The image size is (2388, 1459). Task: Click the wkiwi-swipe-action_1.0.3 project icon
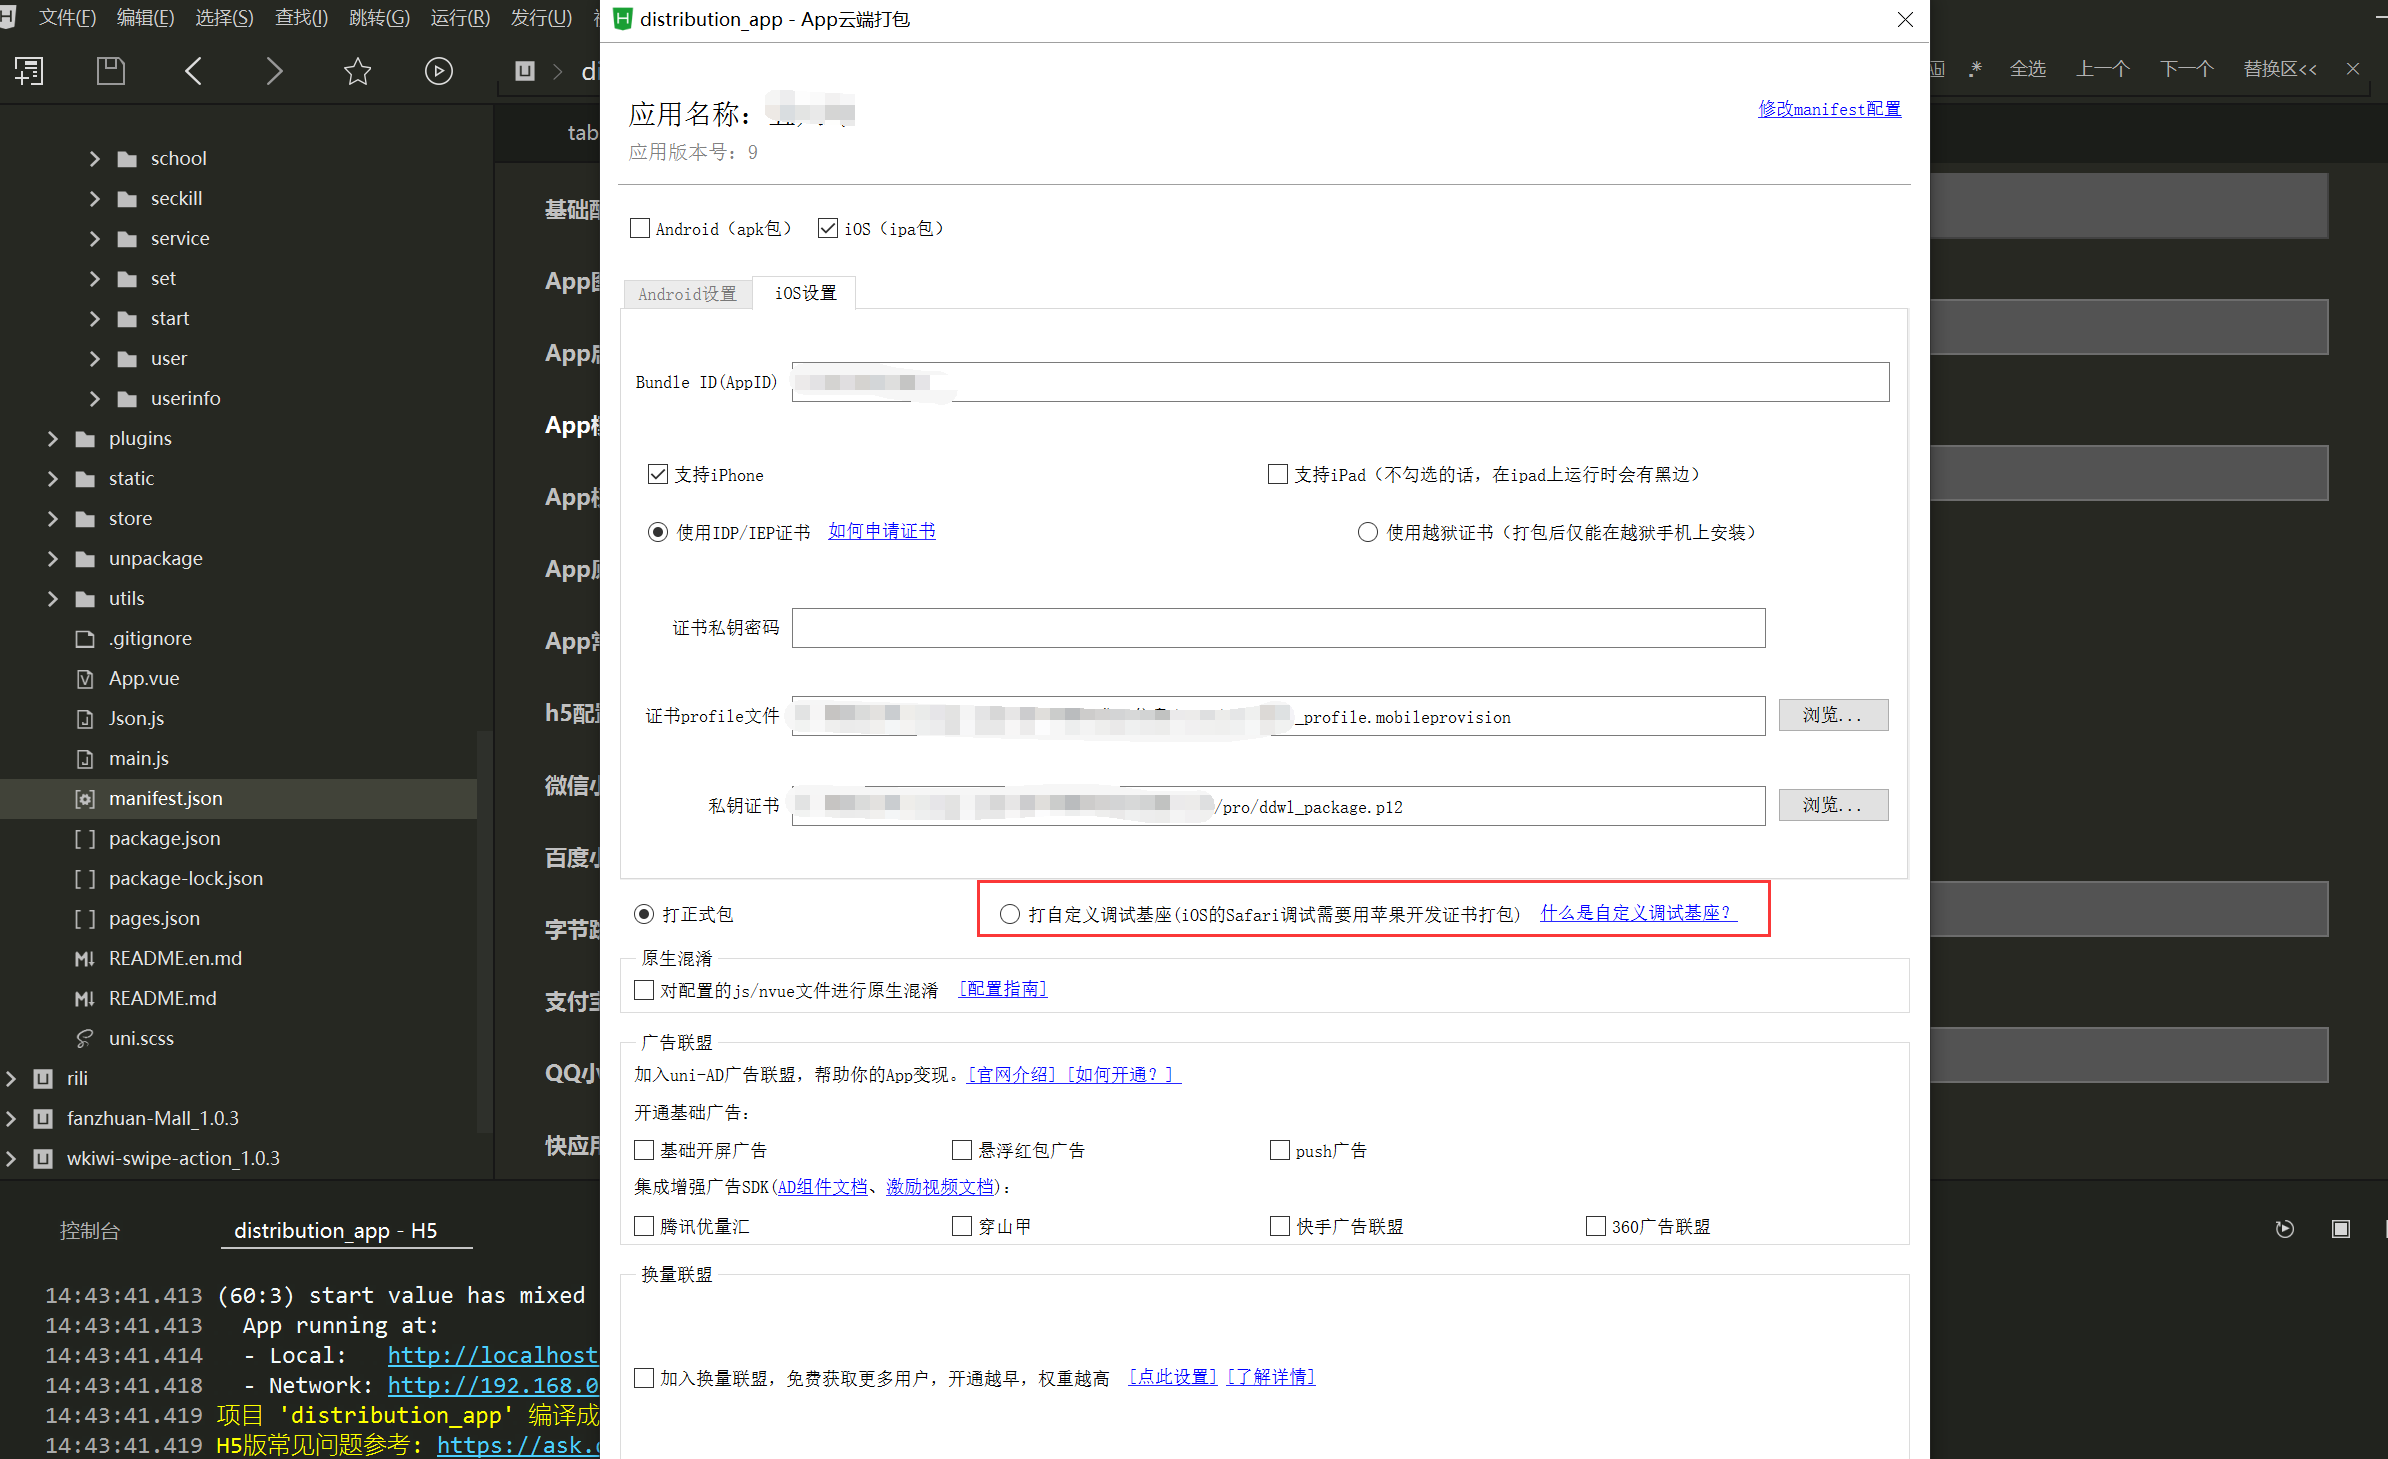[43, 1159]
